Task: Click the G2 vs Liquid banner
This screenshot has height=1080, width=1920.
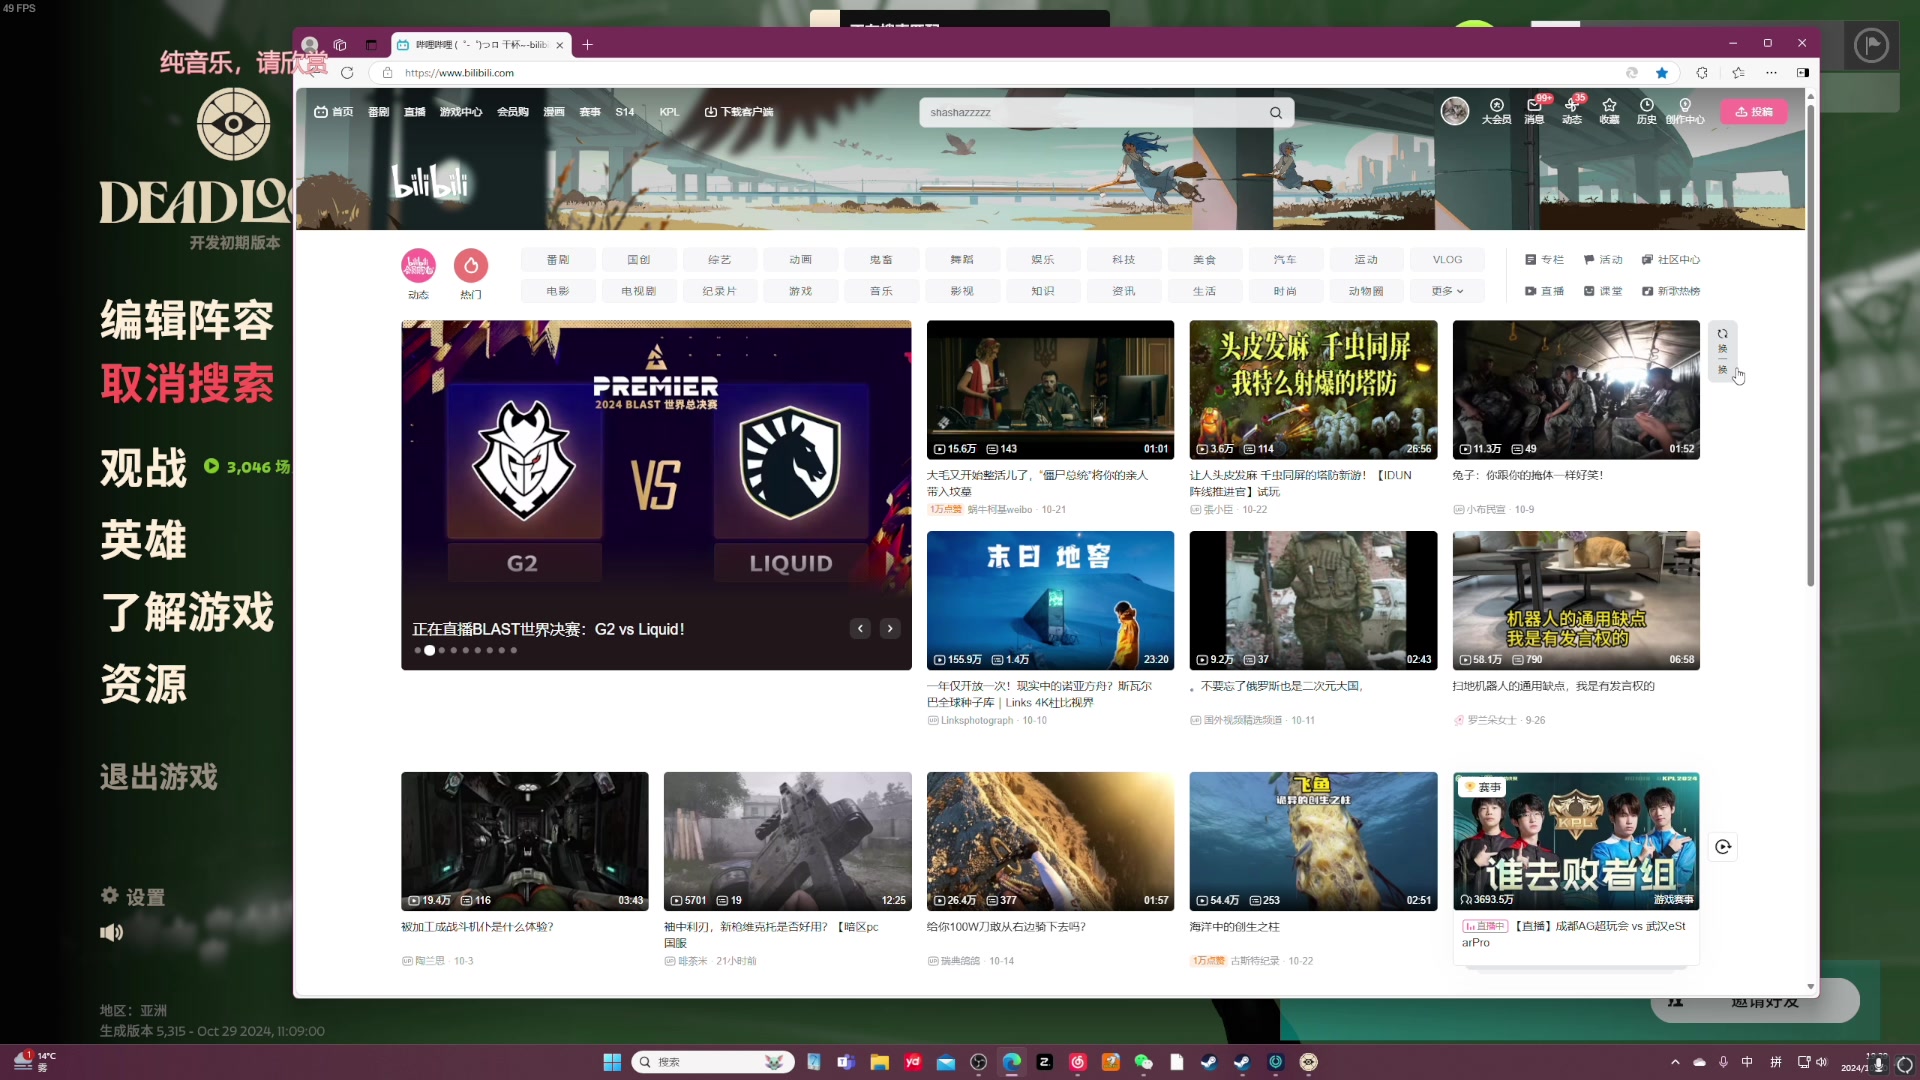Action: coord(656,494)
